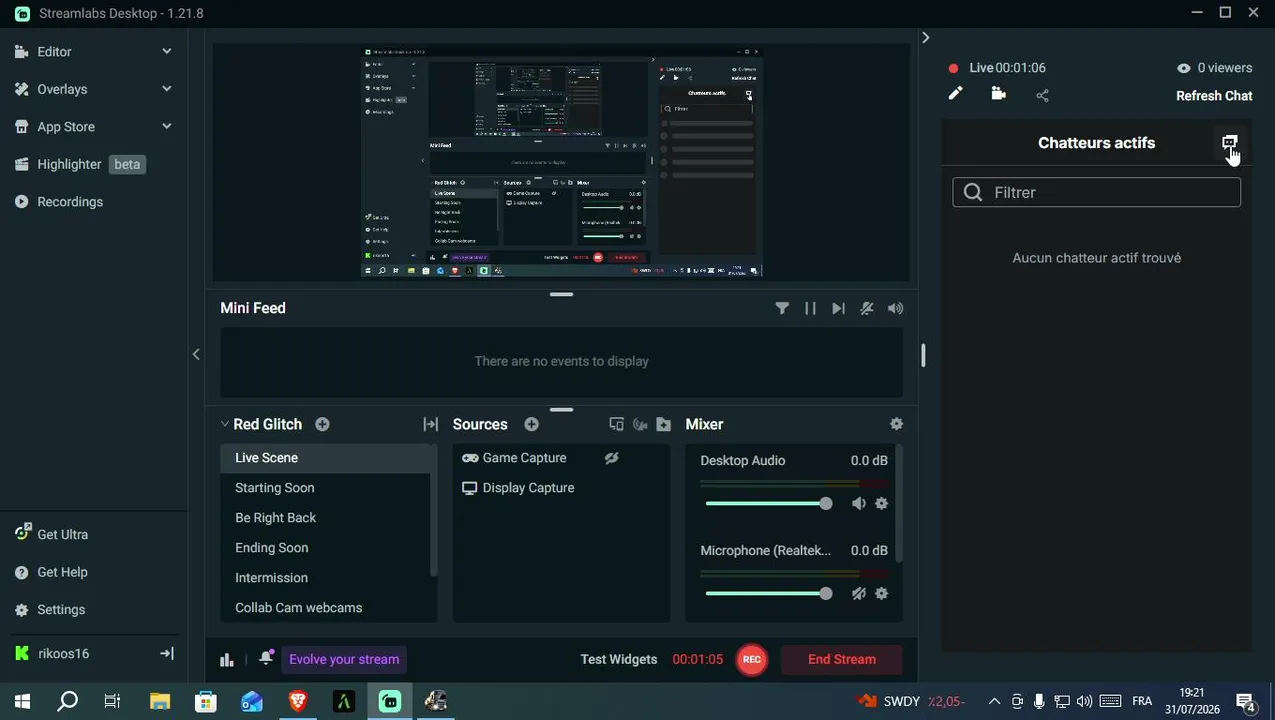Click the Mixer panel scrollbar
Screen dimensions: 1275x720
point(899,503)
